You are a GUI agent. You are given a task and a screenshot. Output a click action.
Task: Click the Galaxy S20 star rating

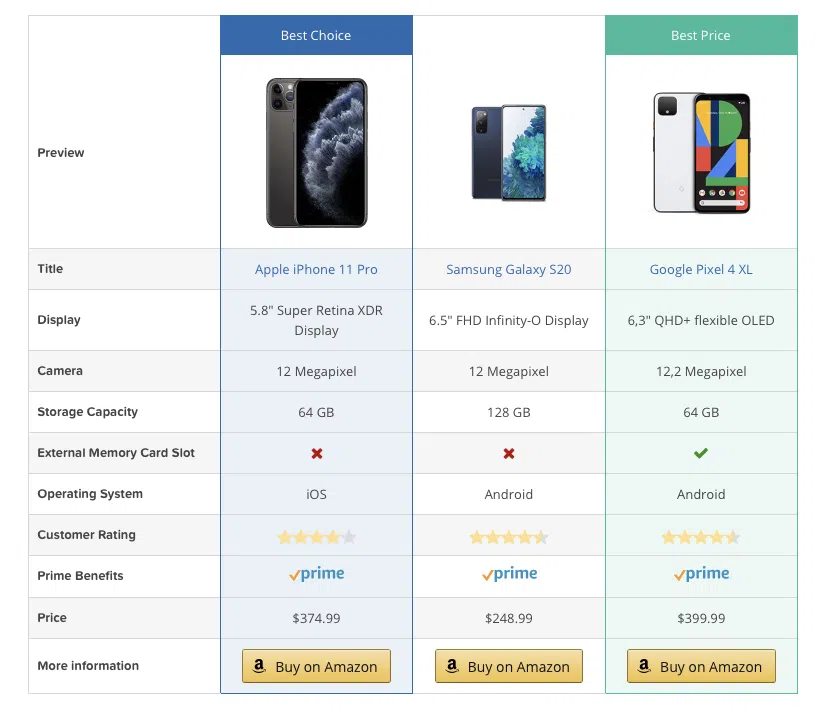click(x=509, y=537)
